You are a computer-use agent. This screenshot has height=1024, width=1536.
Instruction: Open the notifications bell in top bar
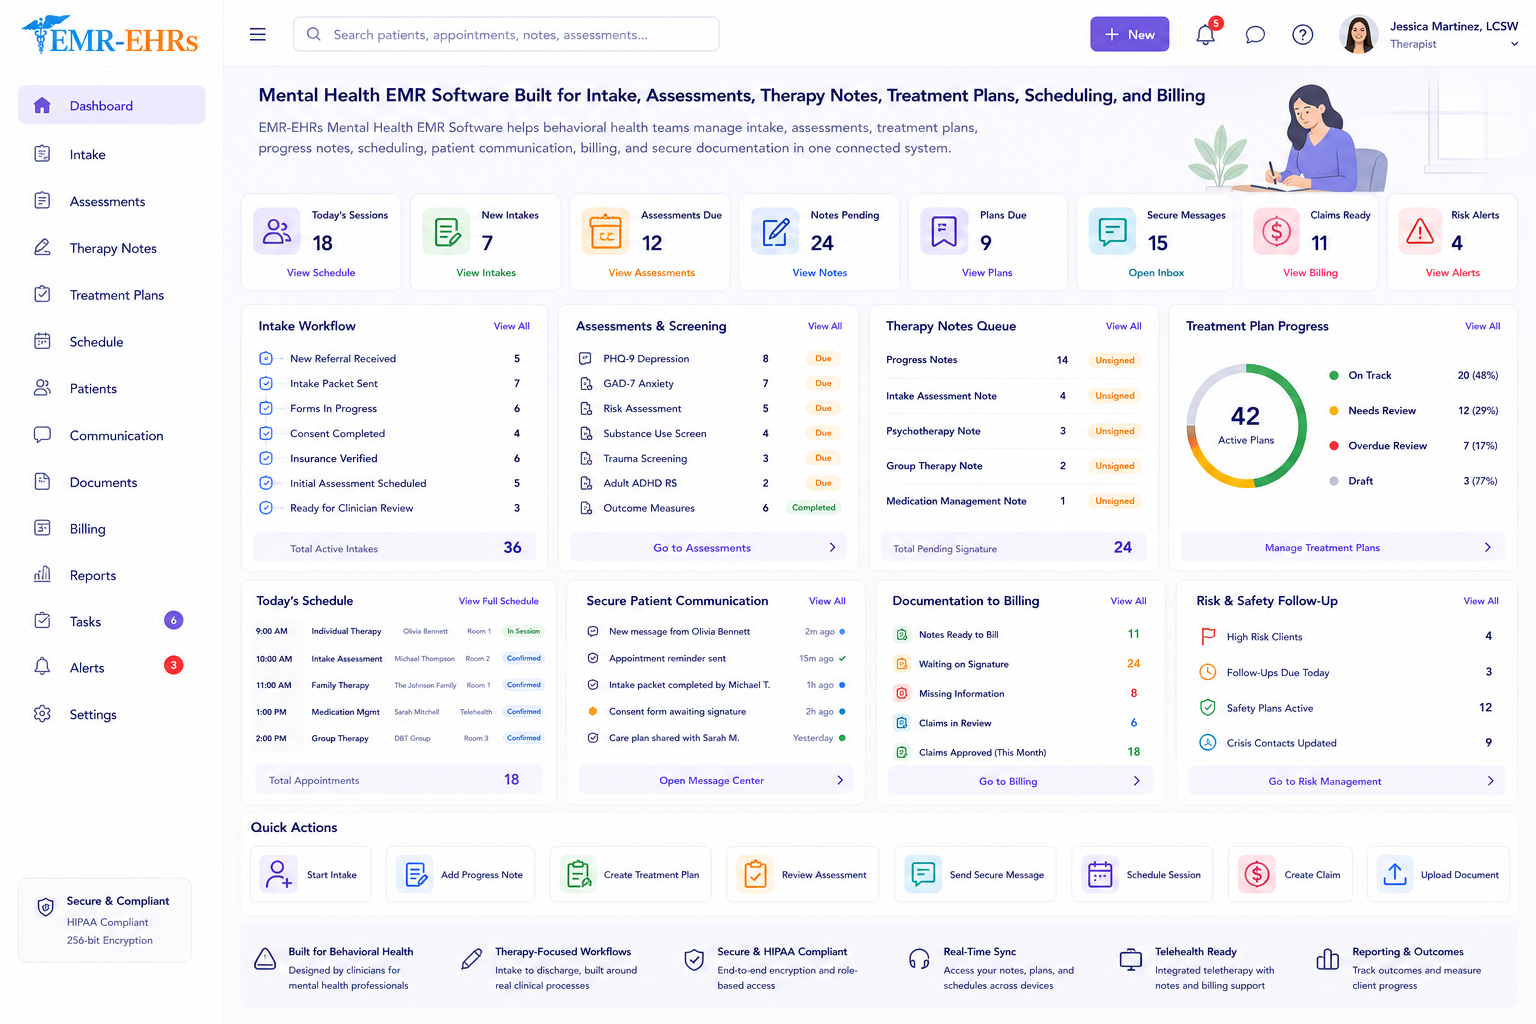(1206, 34)
